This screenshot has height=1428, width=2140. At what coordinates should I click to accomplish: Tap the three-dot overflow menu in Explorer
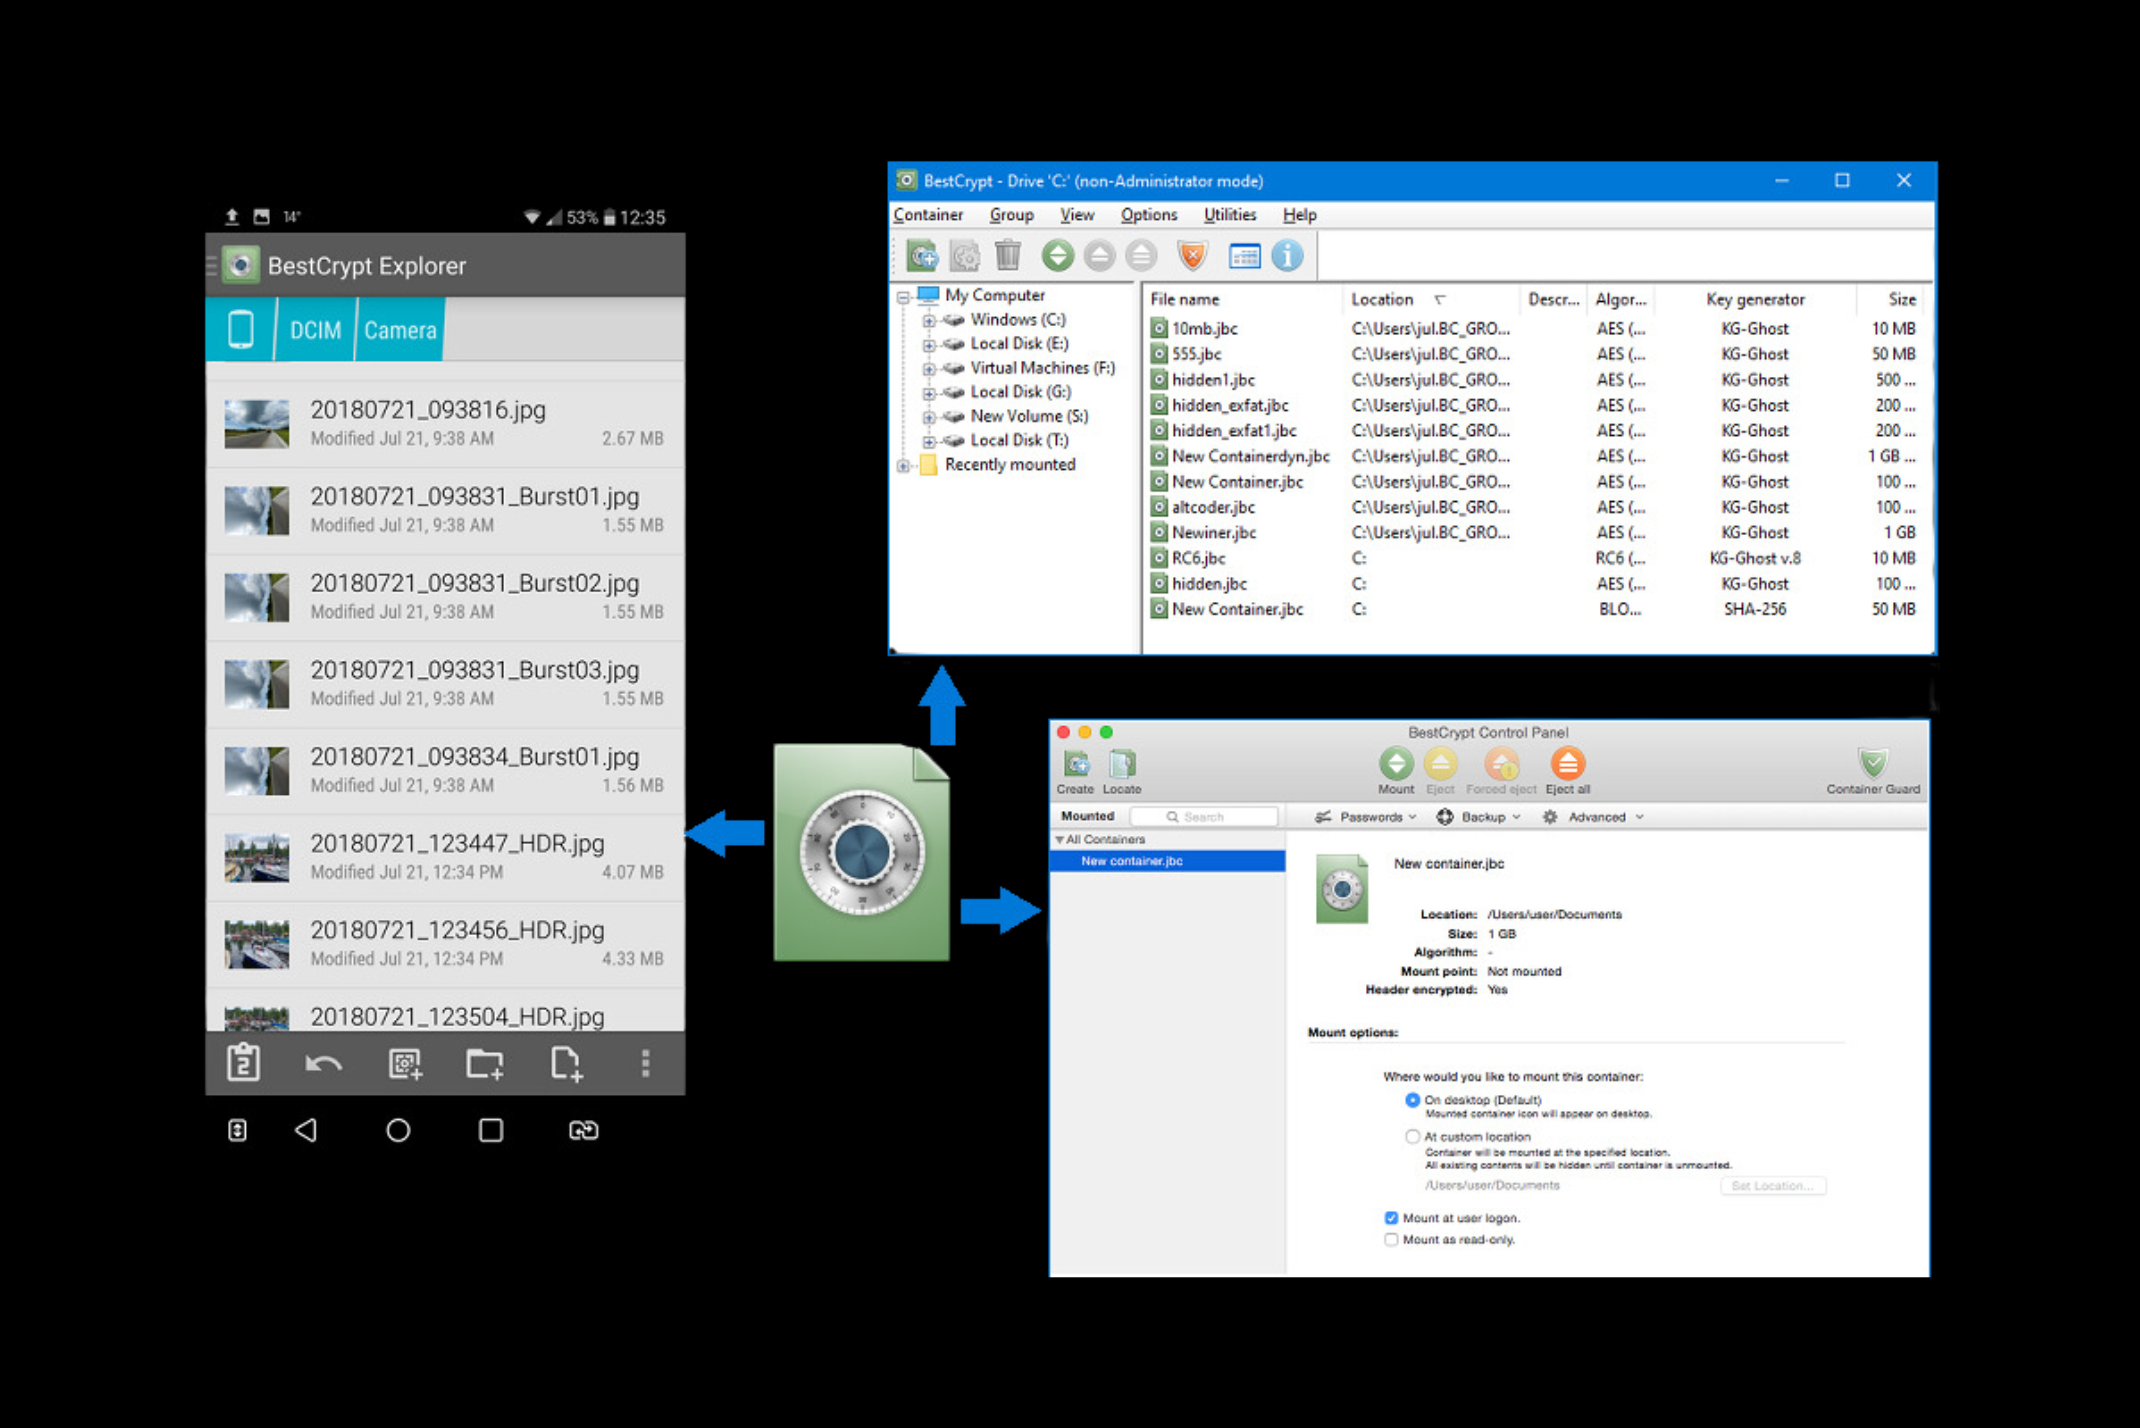coord(645,1063)
